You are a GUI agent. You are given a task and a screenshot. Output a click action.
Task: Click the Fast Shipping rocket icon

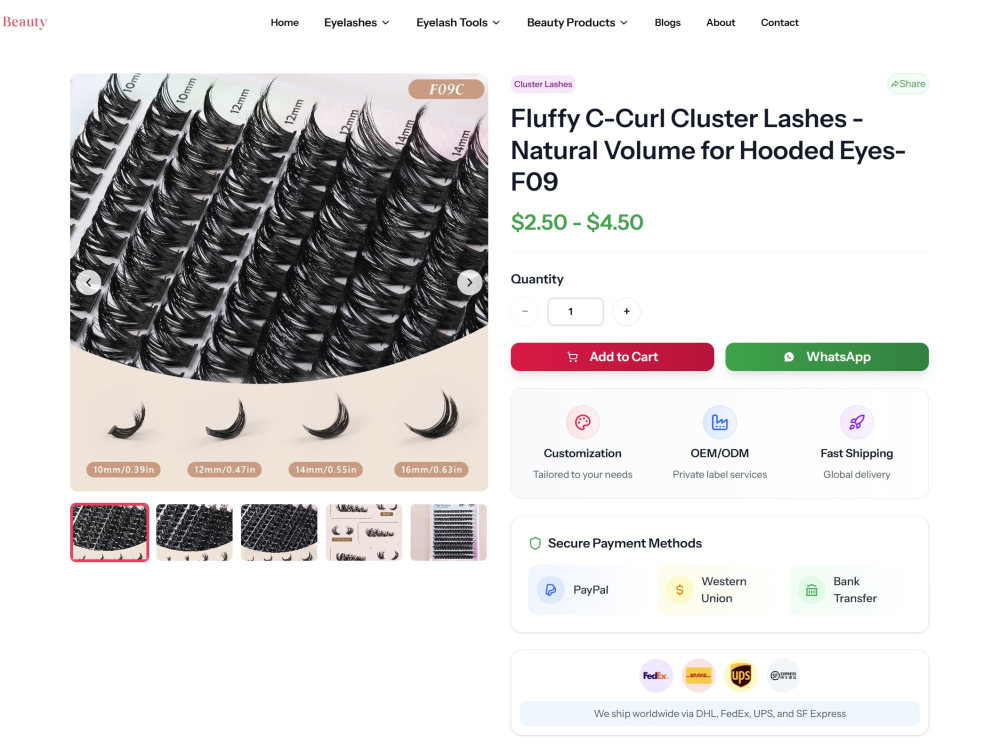point(857,422)
